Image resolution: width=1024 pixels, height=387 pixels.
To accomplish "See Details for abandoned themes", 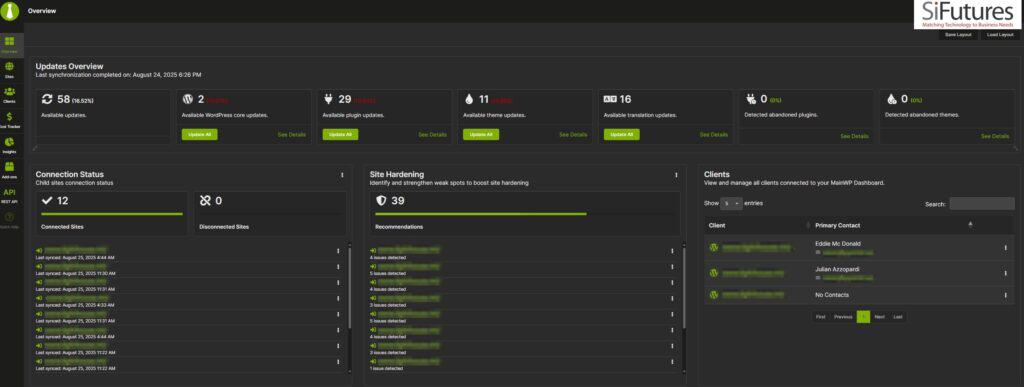I will pos(995,136).
